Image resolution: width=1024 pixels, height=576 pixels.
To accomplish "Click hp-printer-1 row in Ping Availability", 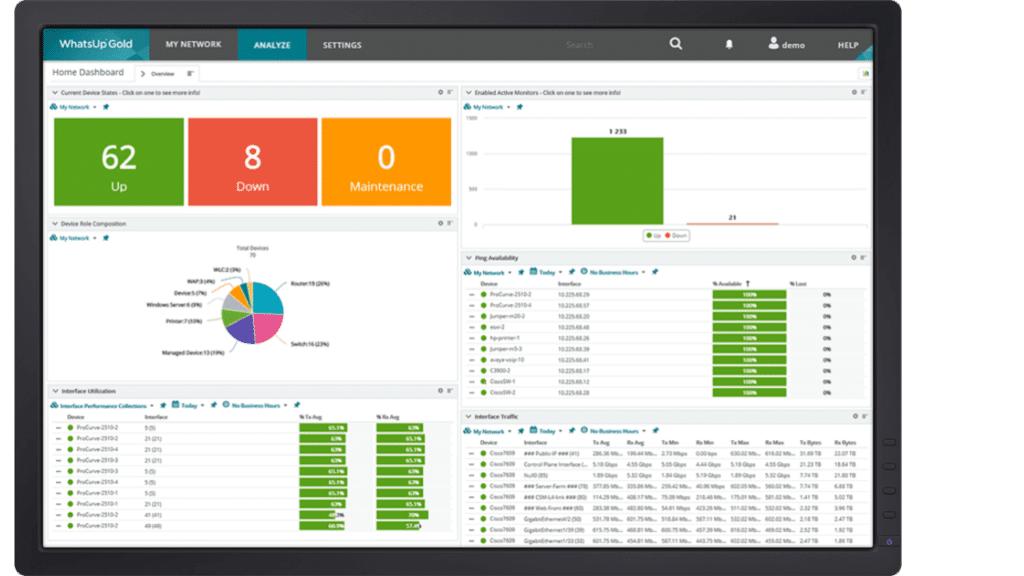I will 666,338.
